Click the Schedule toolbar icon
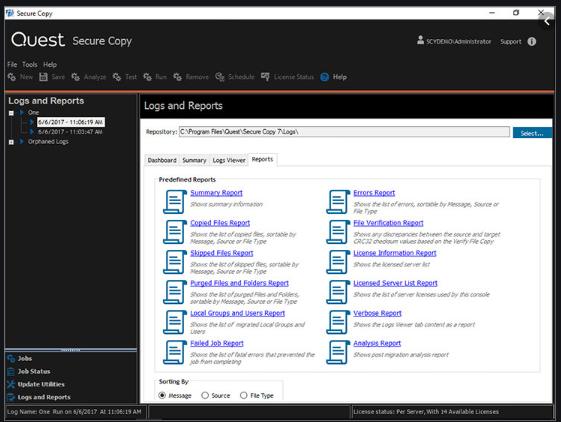 click(x=220, y=77)
